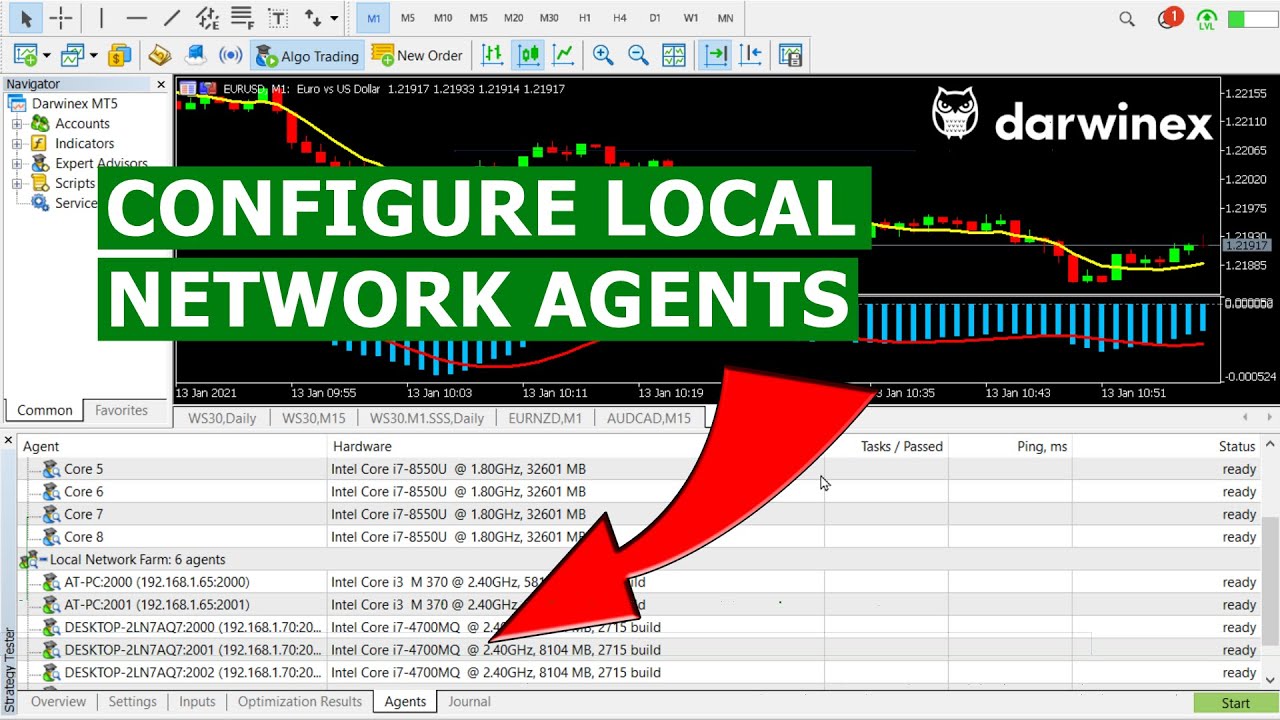Launch the gold MetaEditor IDE icon
The image size is (1280, 720).
(x=160, y=56)
